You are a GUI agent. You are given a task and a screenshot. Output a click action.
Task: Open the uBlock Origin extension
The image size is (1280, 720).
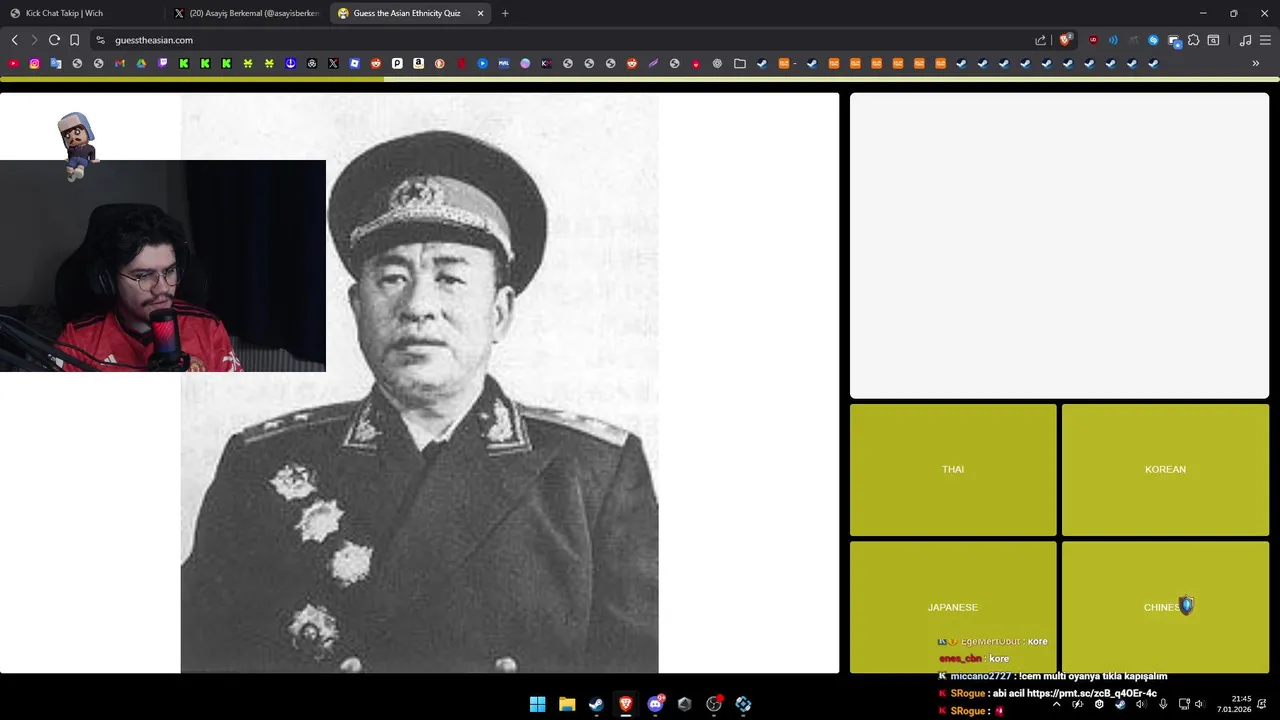1092,40
